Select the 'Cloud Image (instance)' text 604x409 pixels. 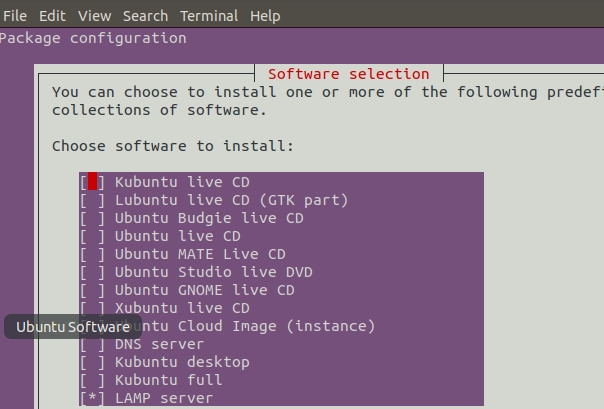[x=277, y=326]
